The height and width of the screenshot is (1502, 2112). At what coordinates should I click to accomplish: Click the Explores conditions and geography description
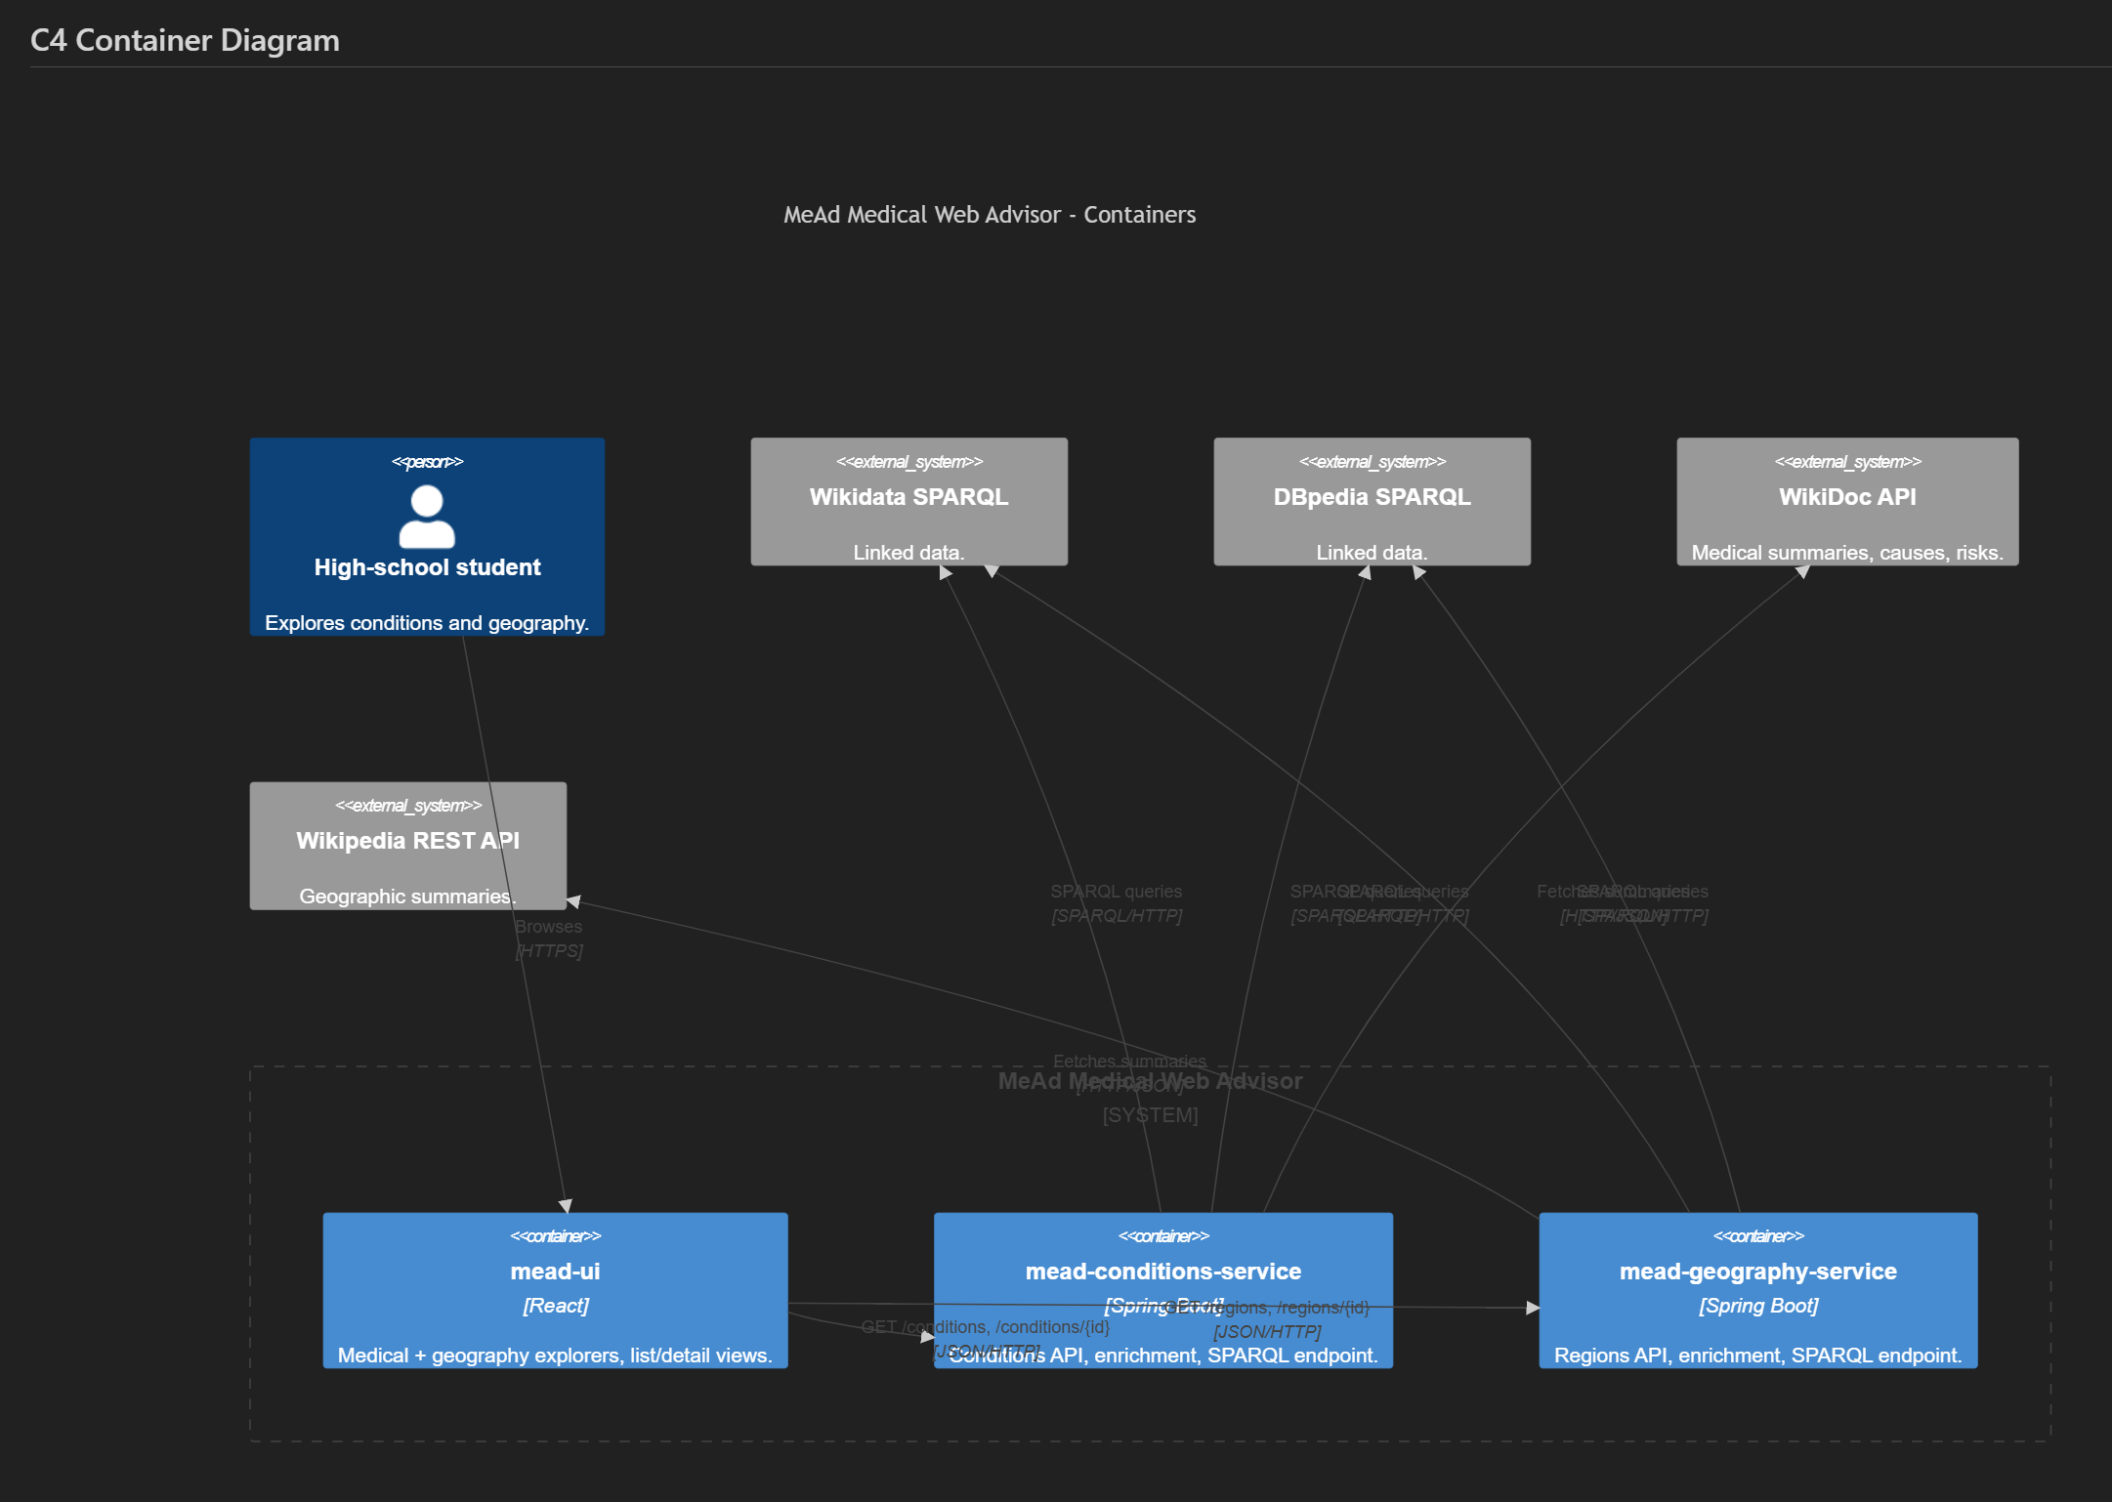427,623
